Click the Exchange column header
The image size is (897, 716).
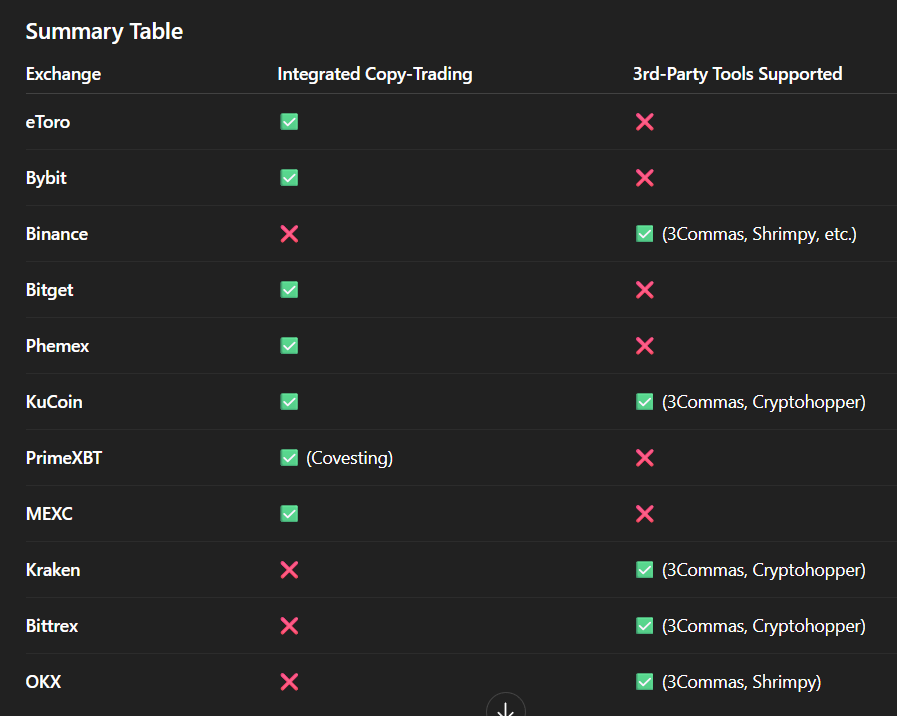tap(63, 74)
